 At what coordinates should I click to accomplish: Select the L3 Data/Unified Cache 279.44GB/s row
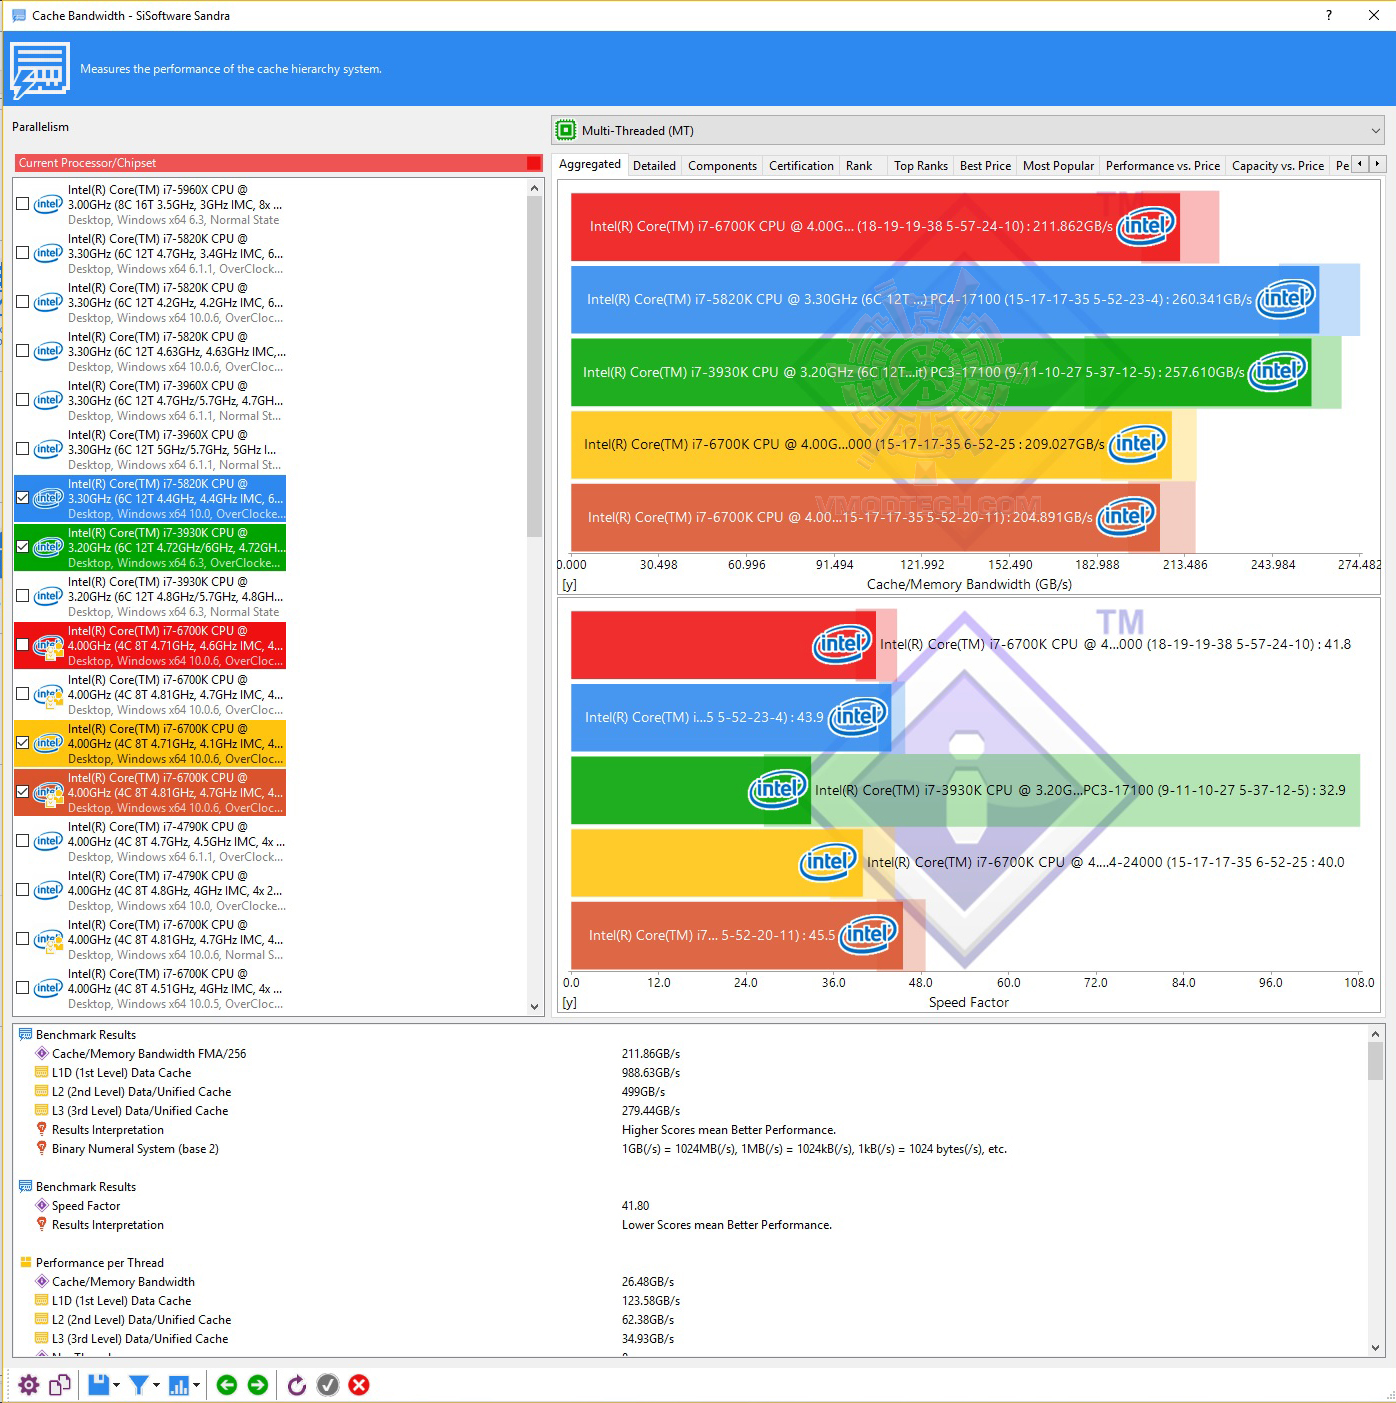click(x=690, y=1110)
